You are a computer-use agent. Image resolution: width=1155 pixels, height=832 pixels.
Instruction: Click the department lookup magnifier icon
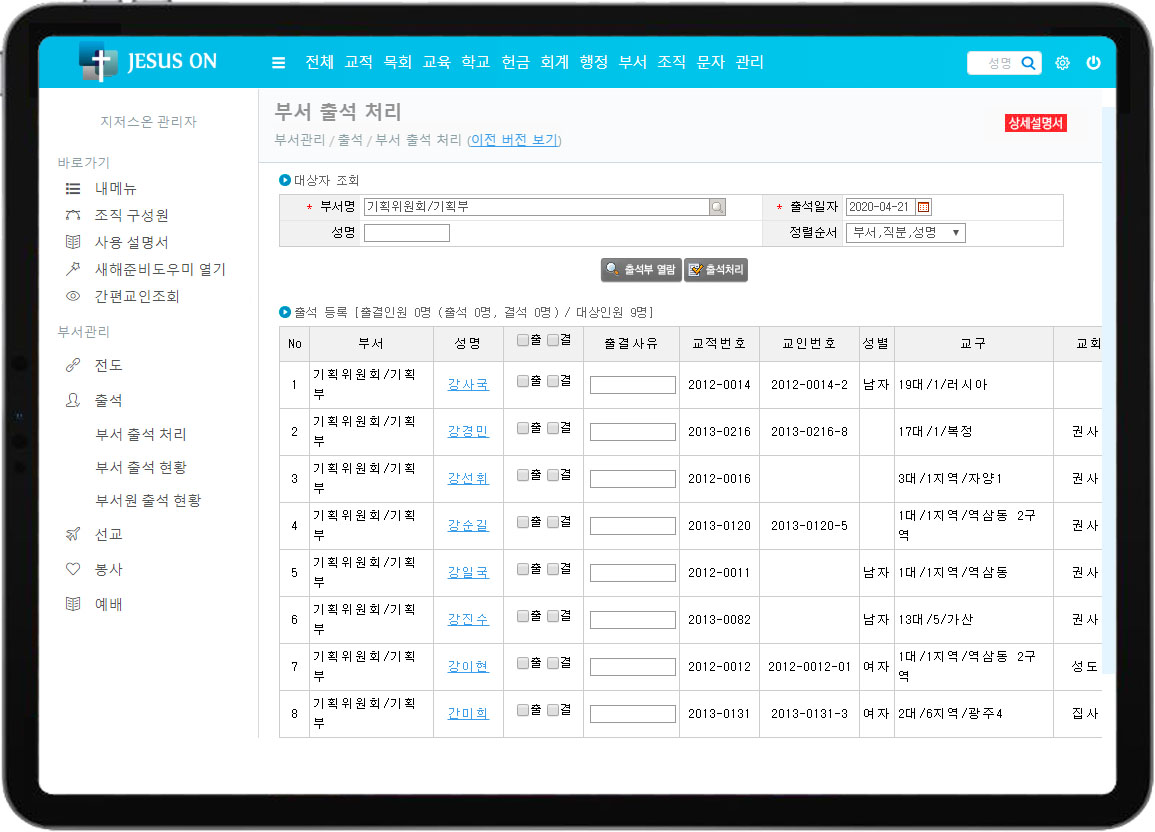717,207
